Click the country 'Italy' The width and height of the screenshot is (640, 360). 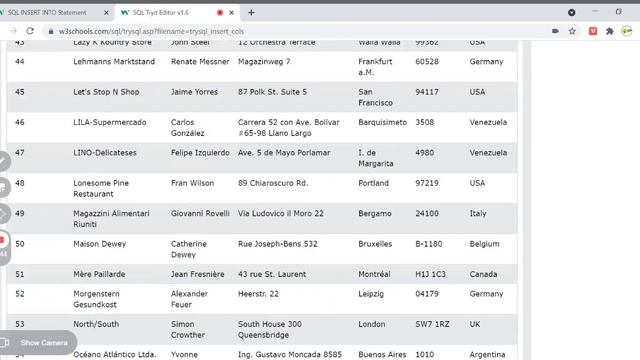(x=478, y=213)
